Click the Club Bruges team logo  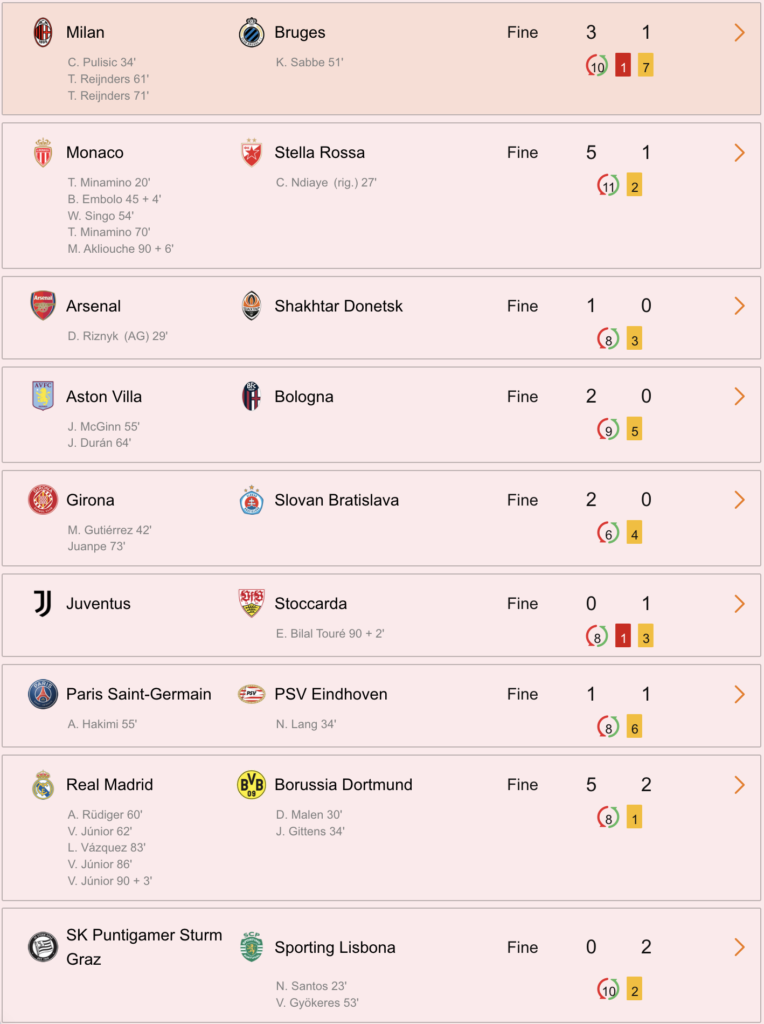click(251, 33)
